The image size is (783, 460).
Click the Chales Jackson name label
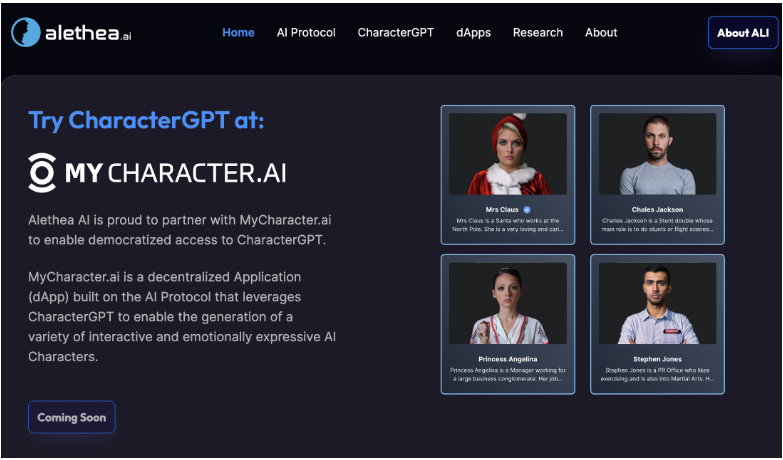pyautogui.click(x=657, y=210)
